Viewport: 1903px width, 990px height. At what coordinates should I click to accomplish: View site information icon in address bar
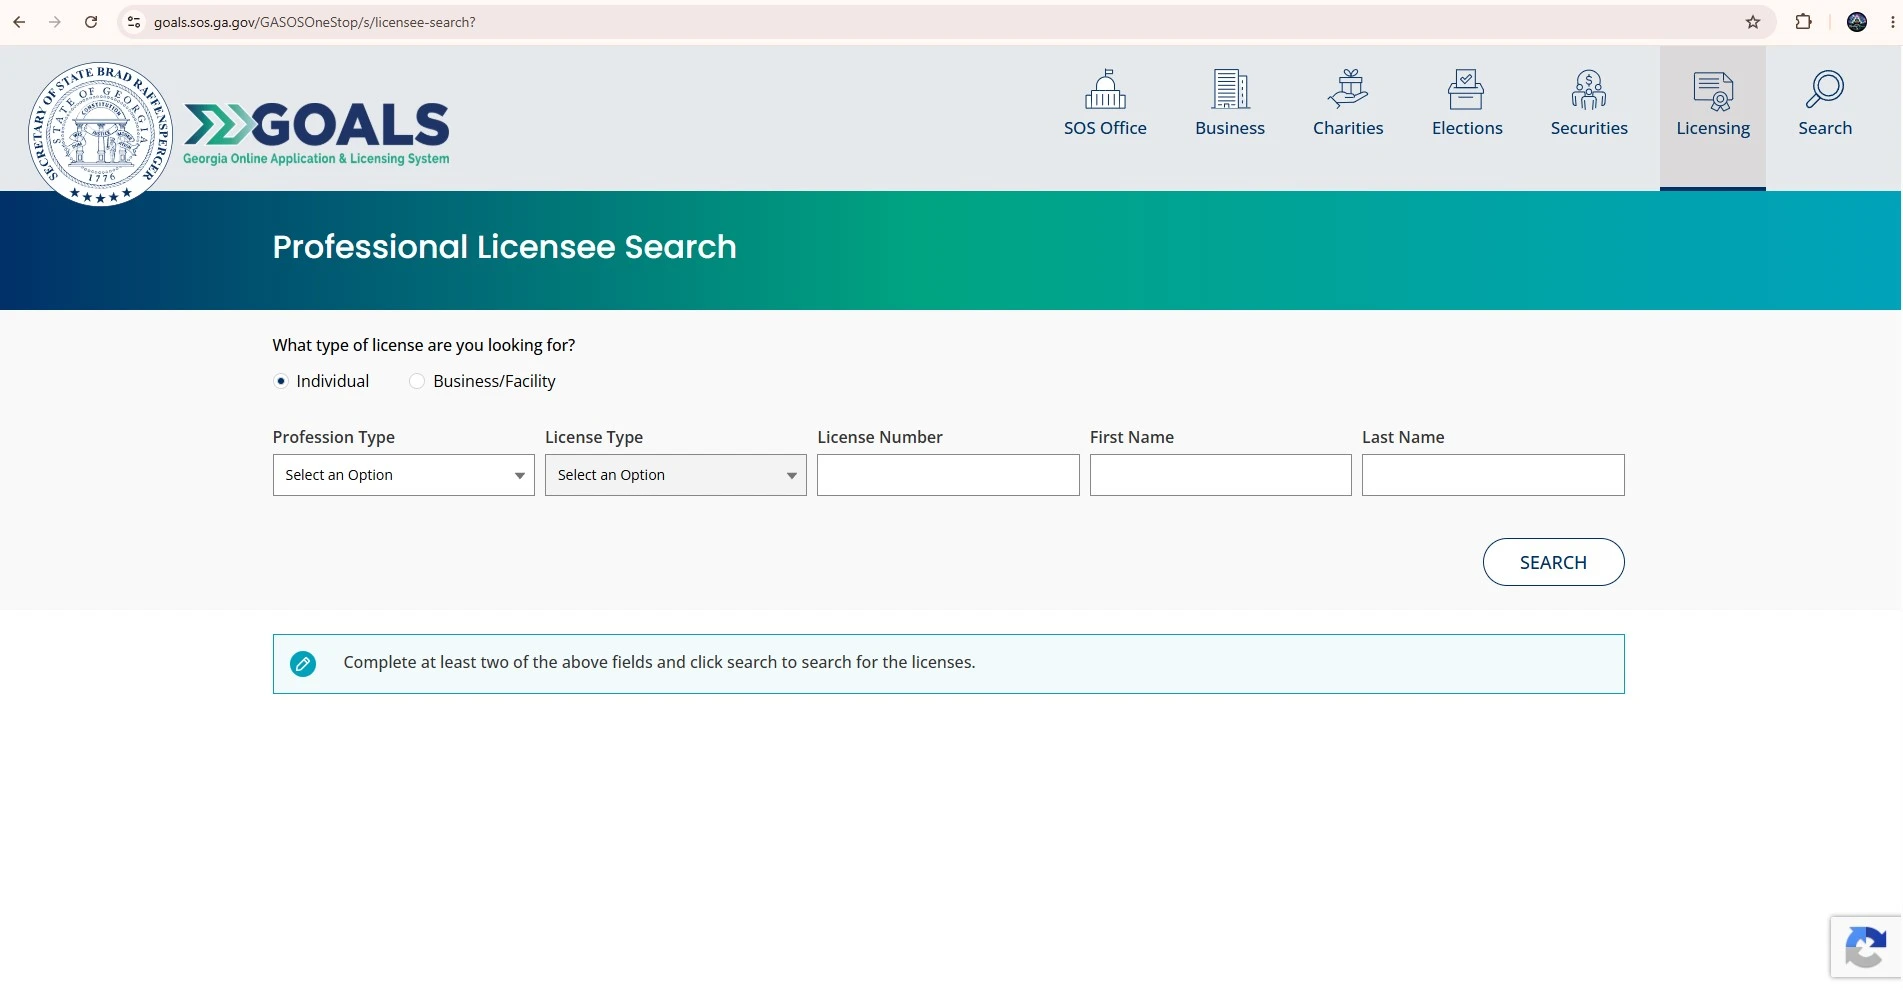click(x=134, y=22)
